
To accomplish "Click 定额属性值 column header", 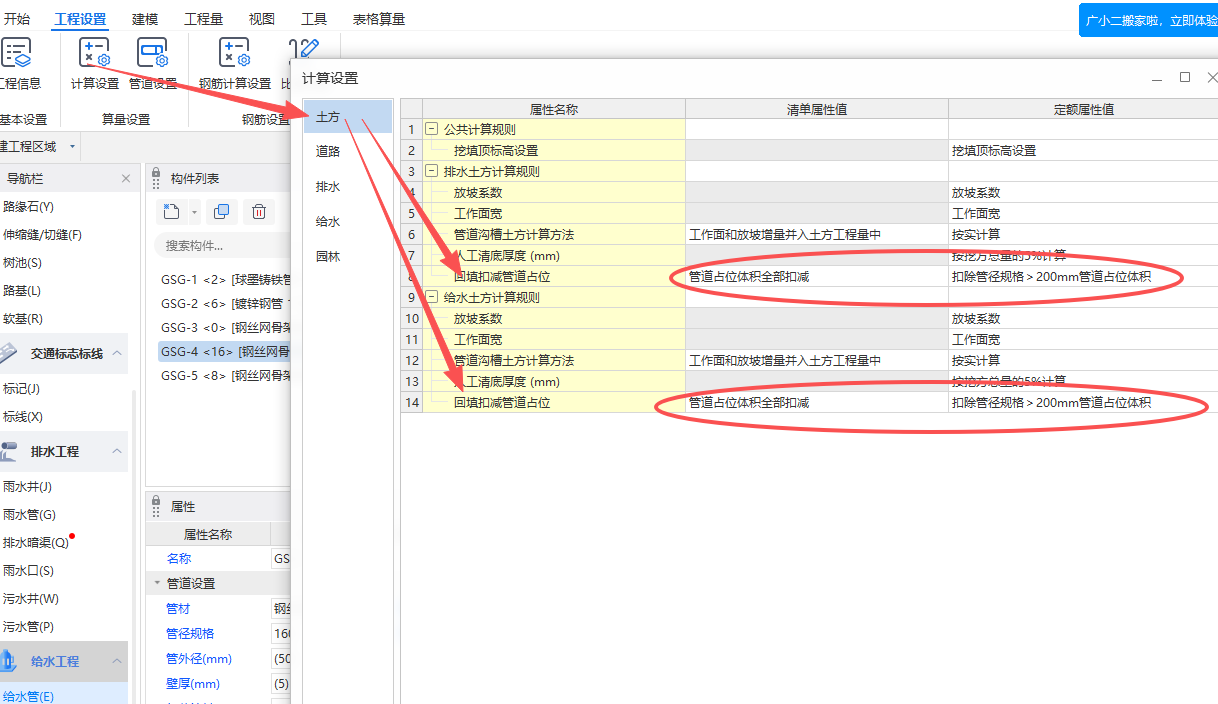I will (1083, 109).
